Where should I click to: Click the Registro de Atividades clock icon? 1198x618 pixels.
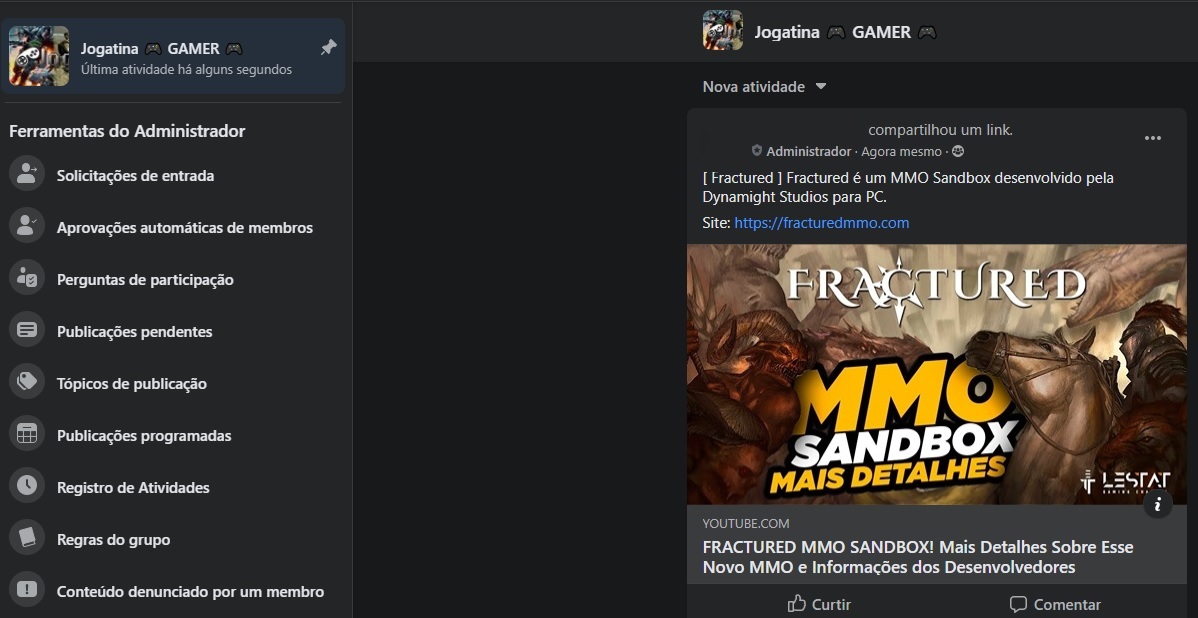pos(27,485)
